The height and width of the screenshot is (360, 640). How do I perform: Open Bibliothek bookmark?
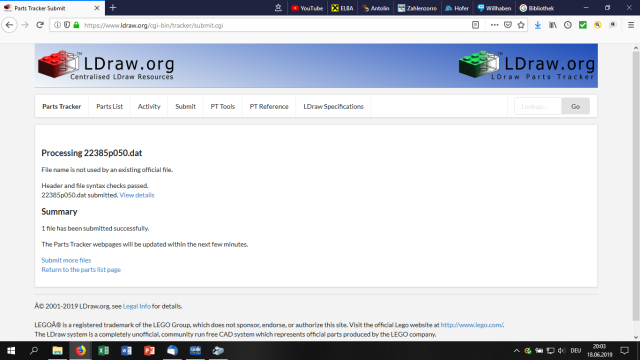pyautogui.click(x=537, y=8)
